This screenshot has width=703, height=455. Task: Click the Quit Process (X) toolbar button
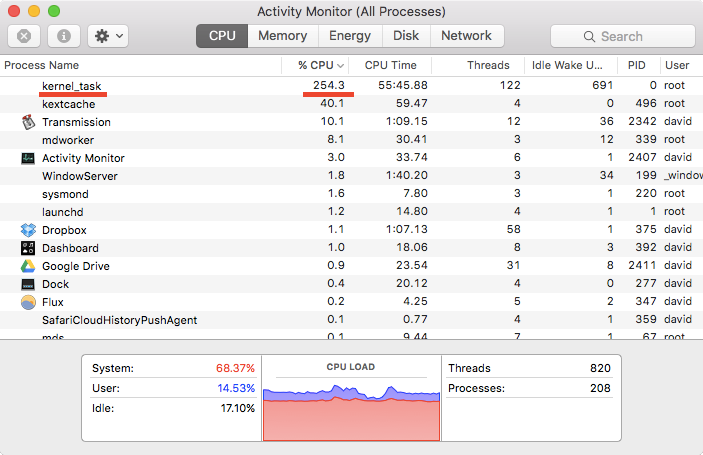click(24, 36)
